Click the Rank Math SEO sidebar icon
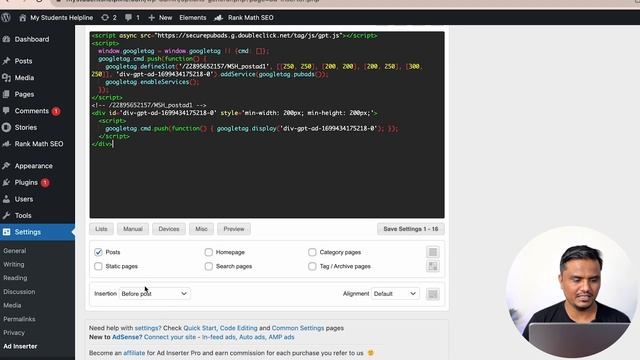The image size is (640, 360). 6,144
